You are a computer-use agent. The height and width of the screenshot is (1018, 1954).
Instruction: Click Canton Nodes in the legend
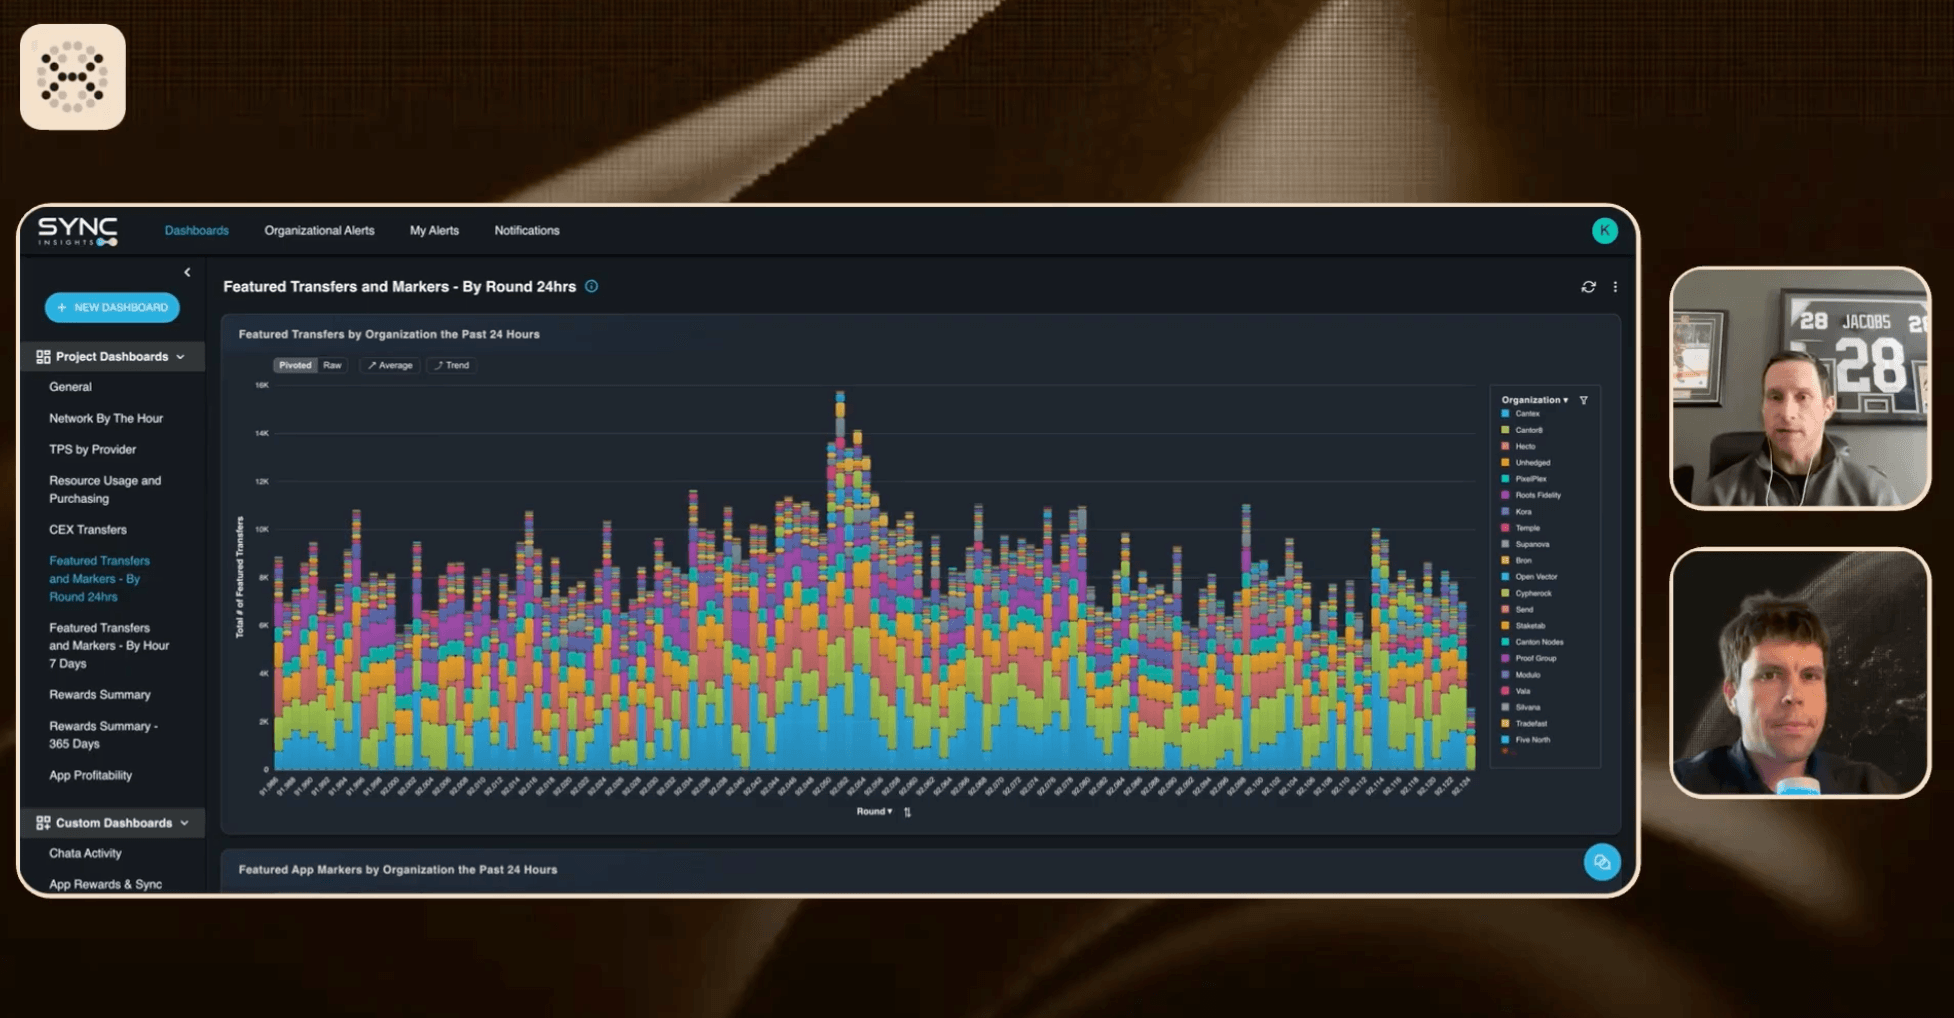[x=1533, y=642]
